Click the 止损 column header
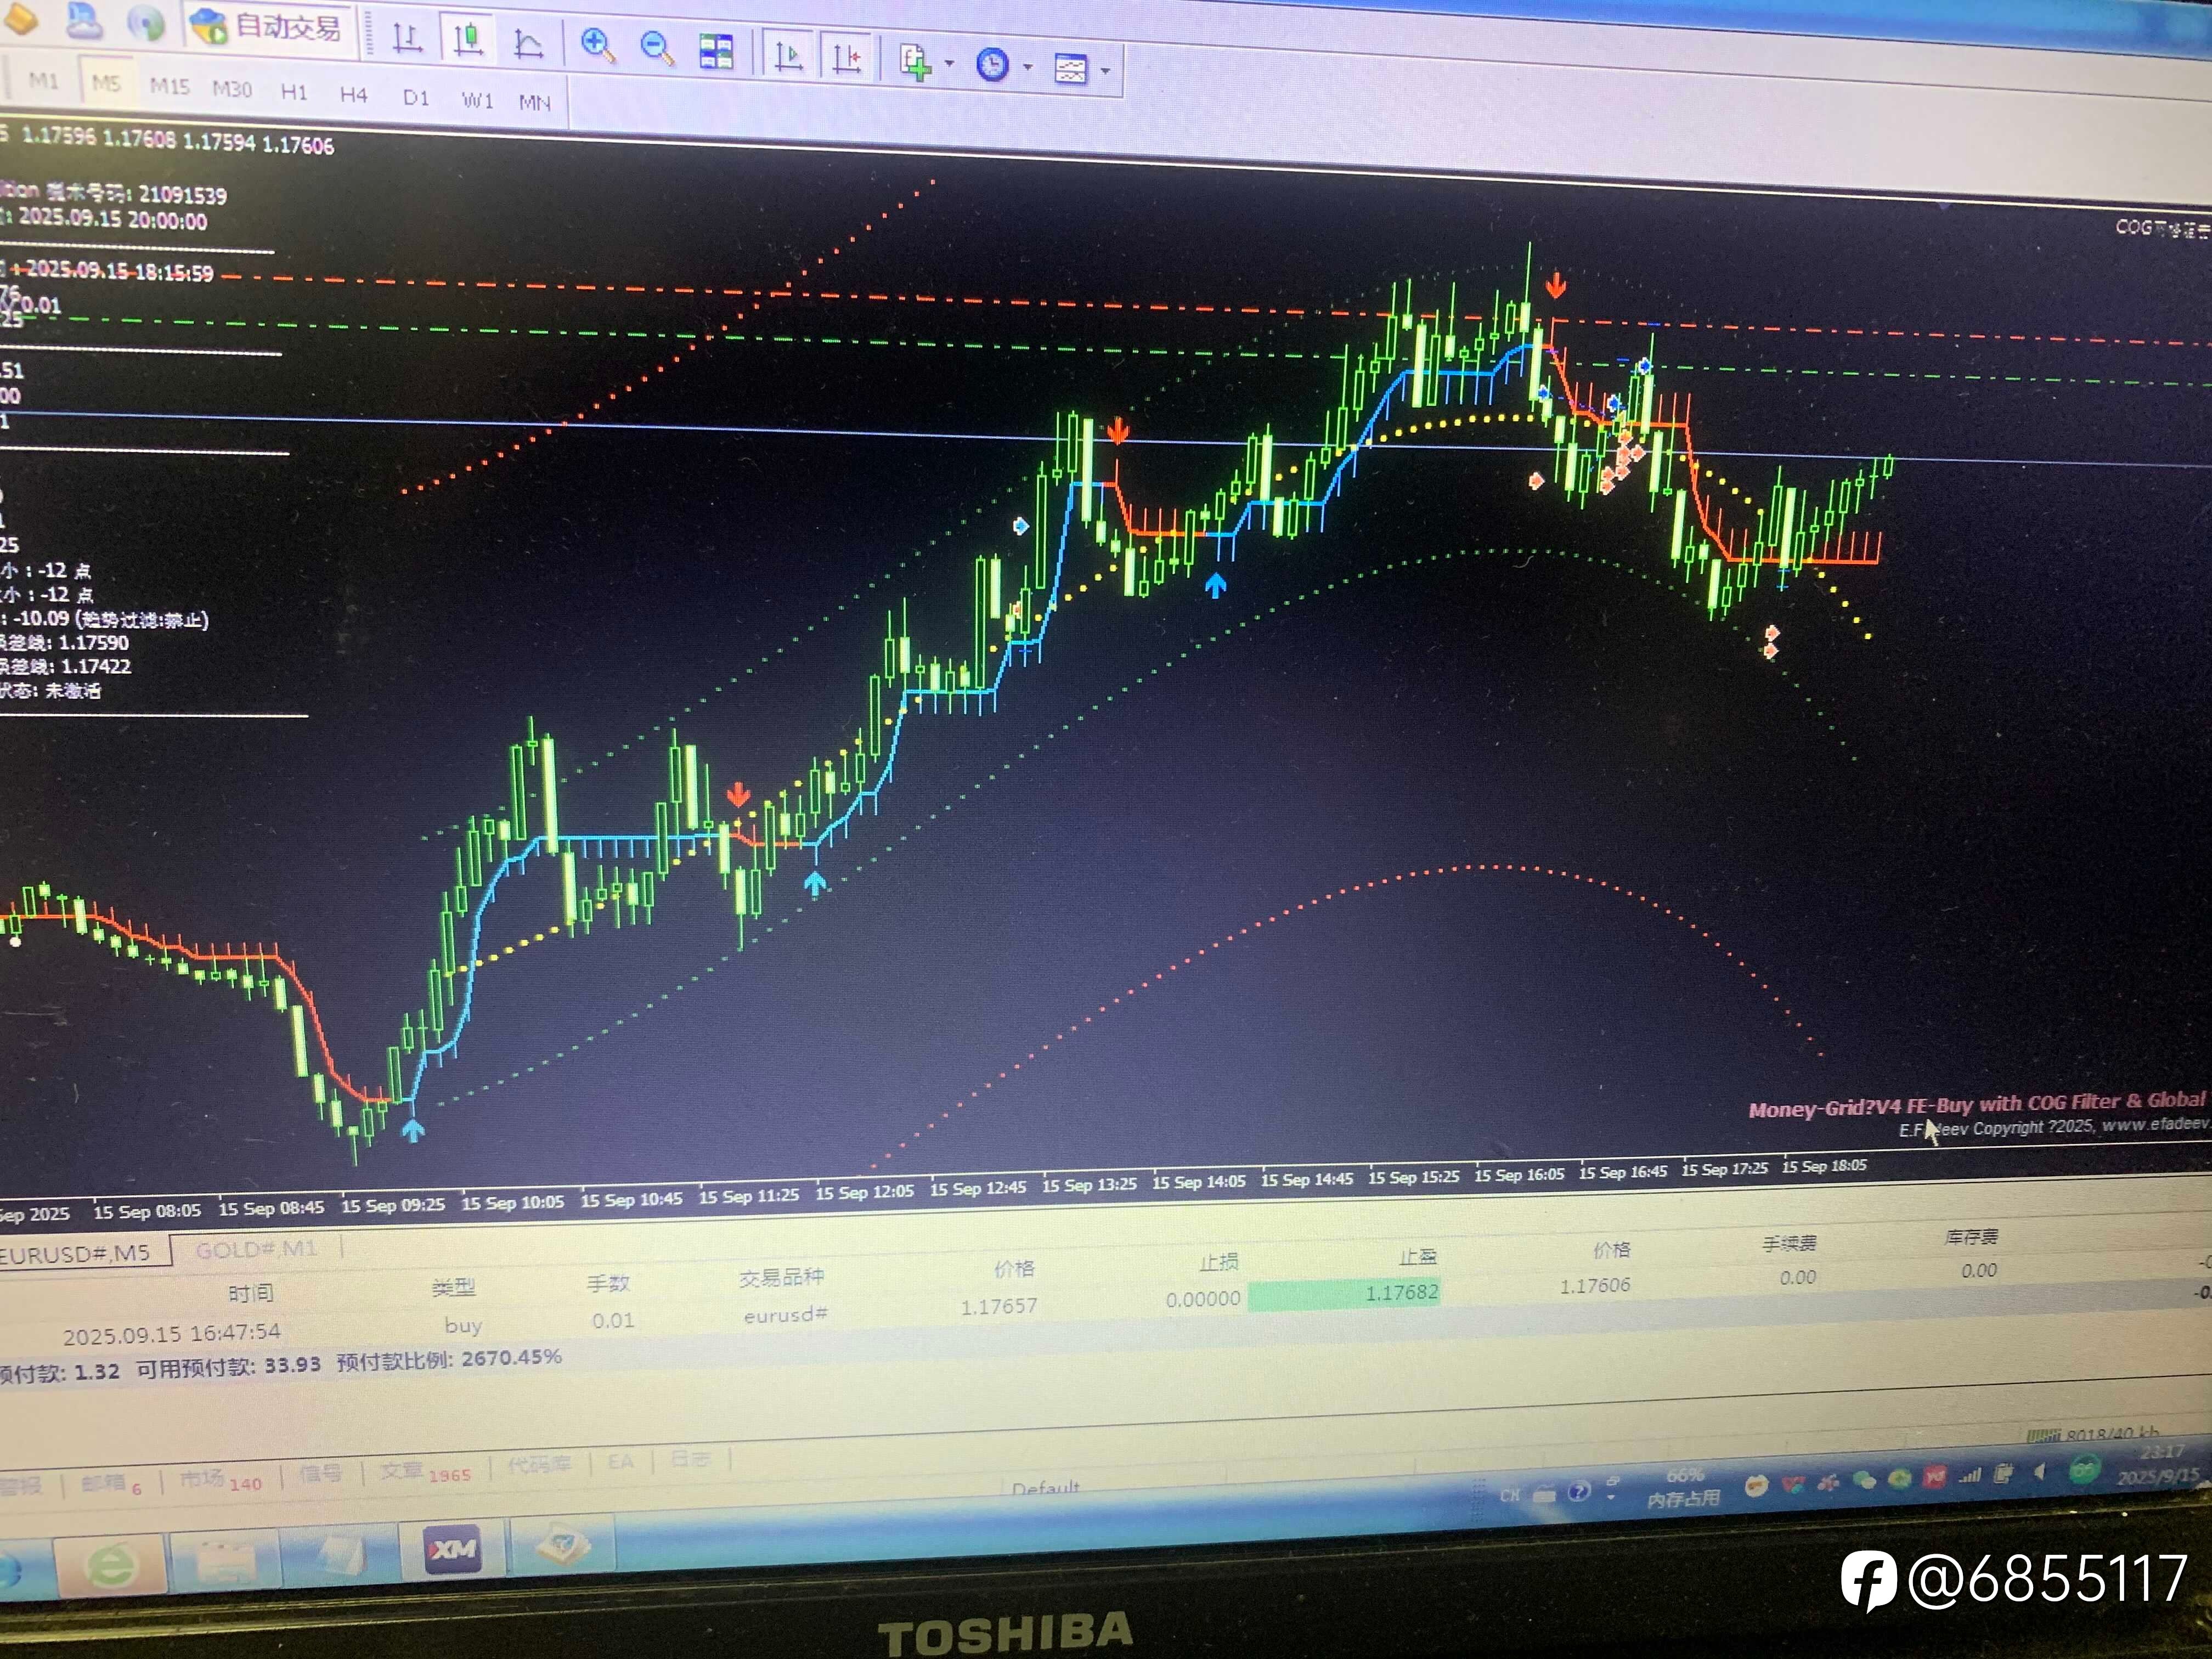 point(1219,1263)
